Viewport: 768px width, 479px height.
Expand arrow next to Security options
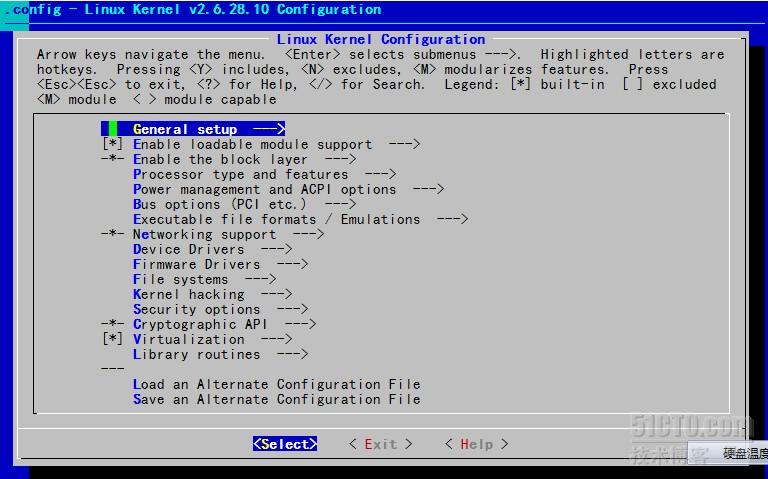[x=292, y=310]
